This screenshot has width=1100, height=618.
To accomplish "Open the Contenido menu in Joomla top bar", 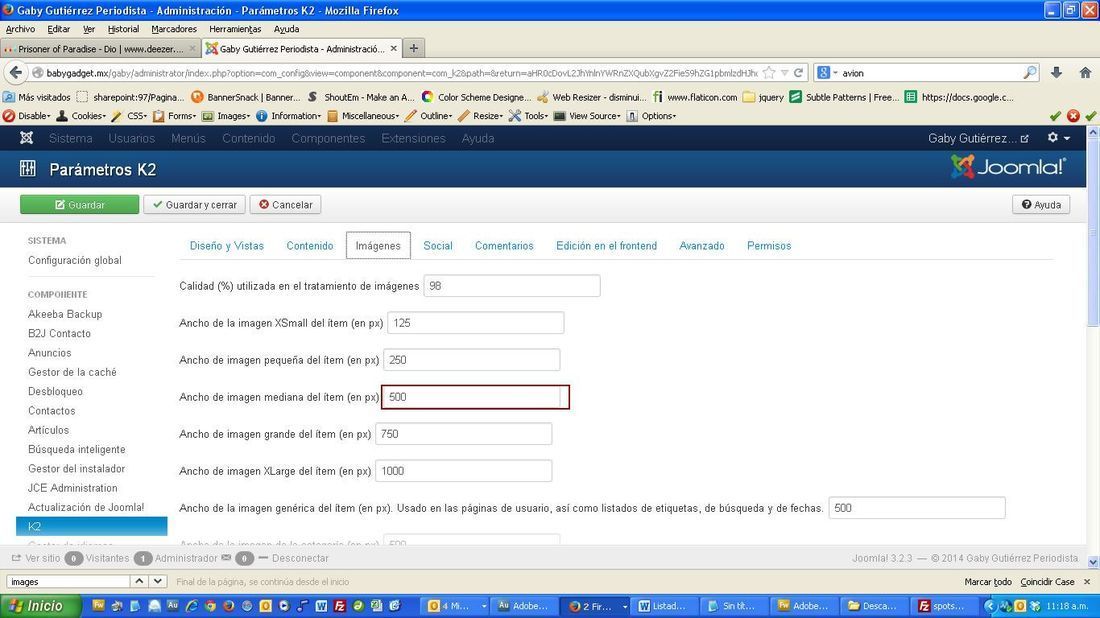I will (x=248, y=138).
